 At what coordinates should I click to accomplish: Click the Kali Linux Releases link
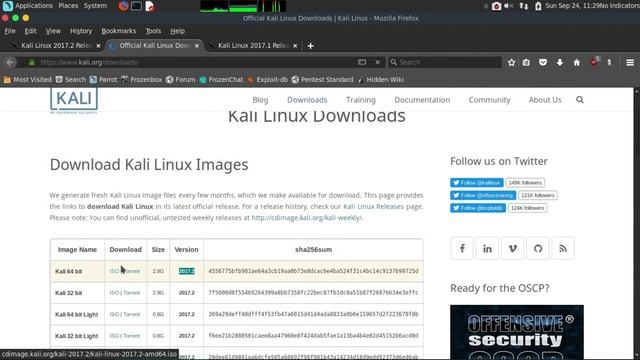tap(373, 207)
